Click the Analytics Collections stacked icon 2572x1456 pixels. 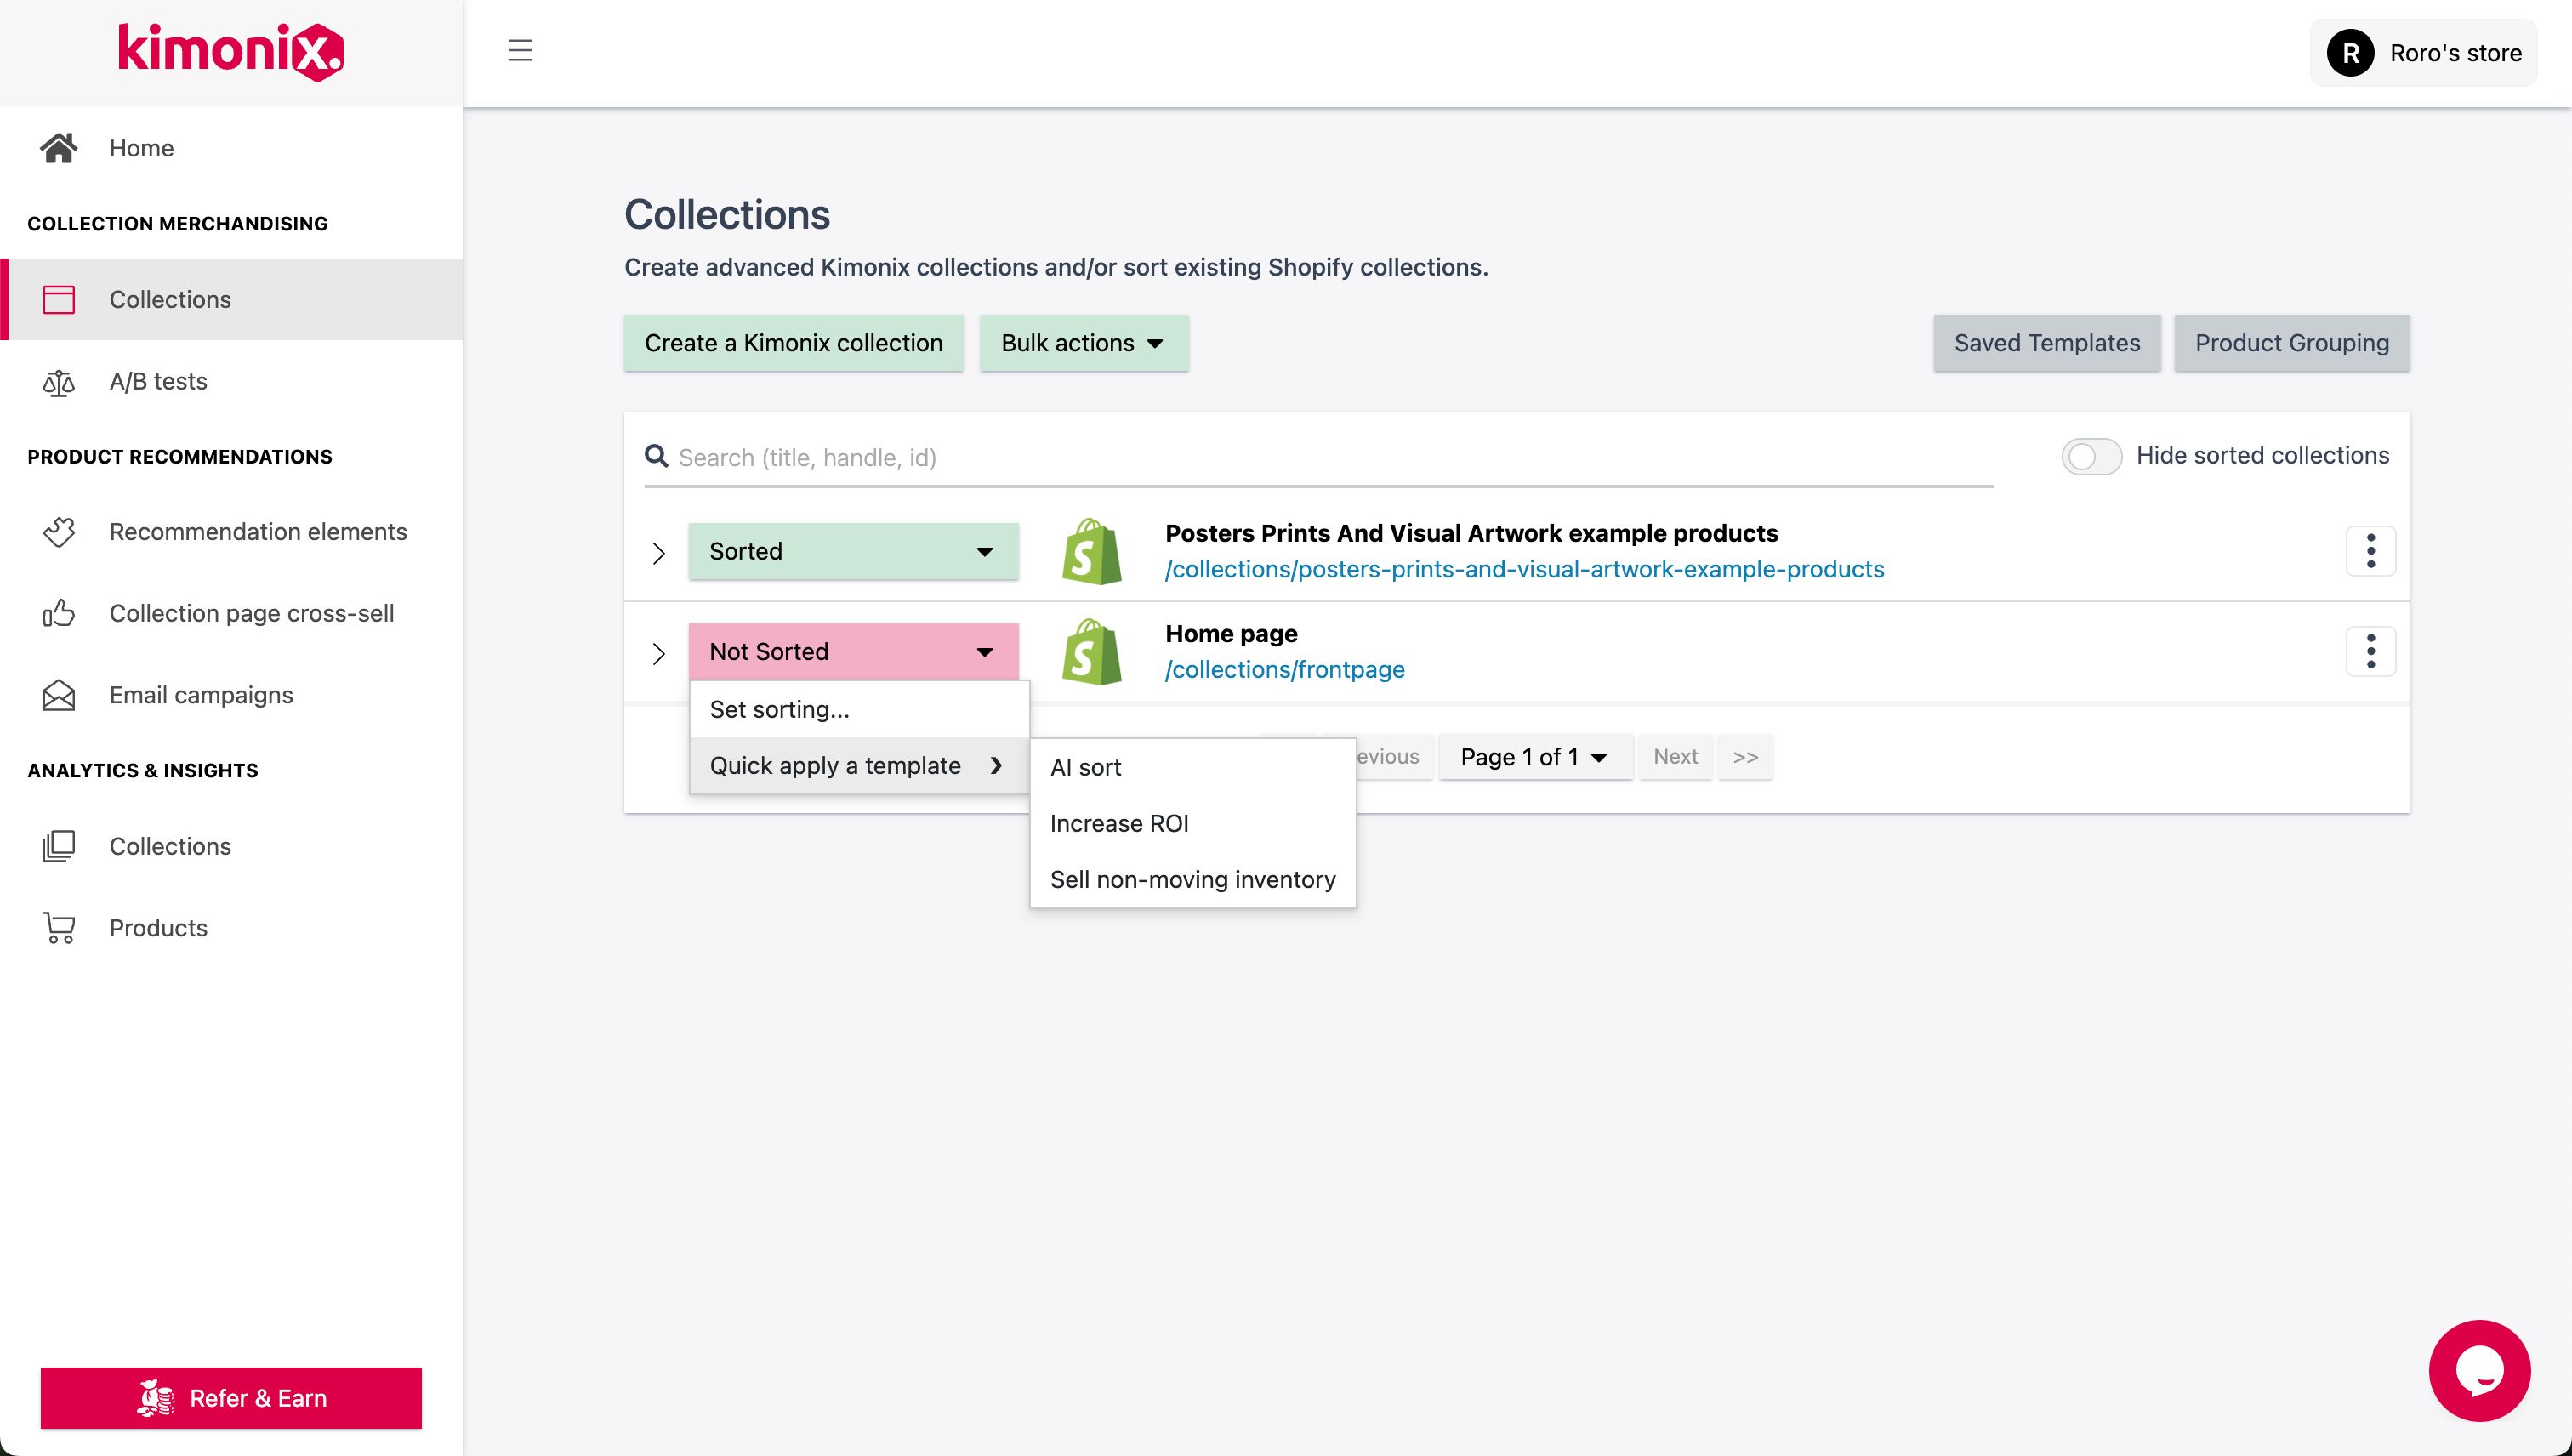click(x=58, y=845)
